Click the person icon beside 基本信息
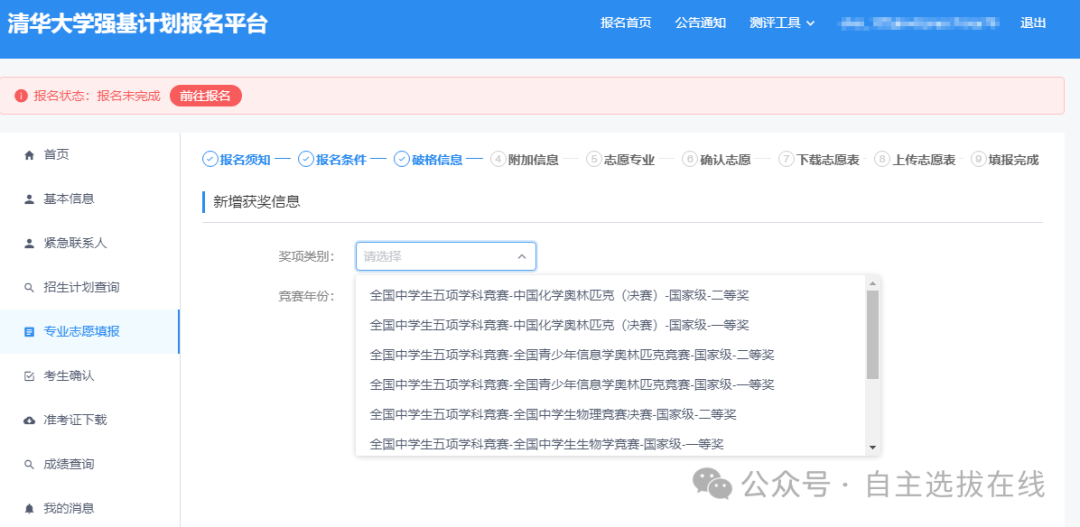The image size is (1080, 527). (29, 200)
